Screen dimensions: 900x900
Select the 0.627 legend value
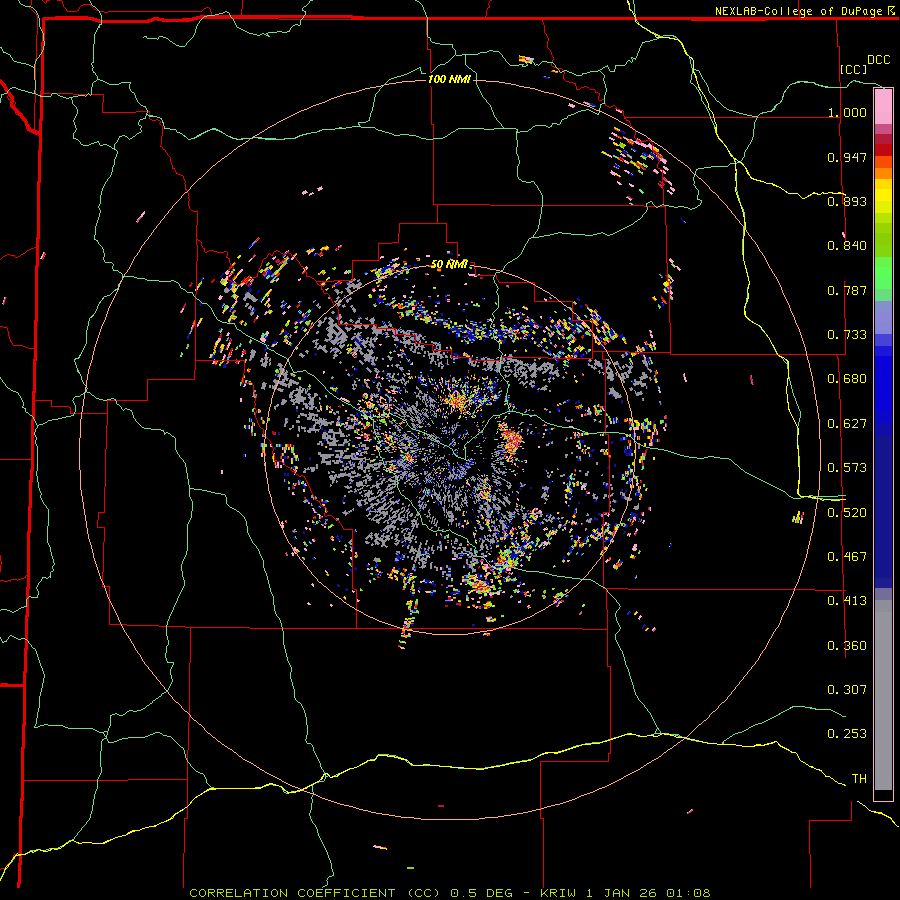click(847, 424)
